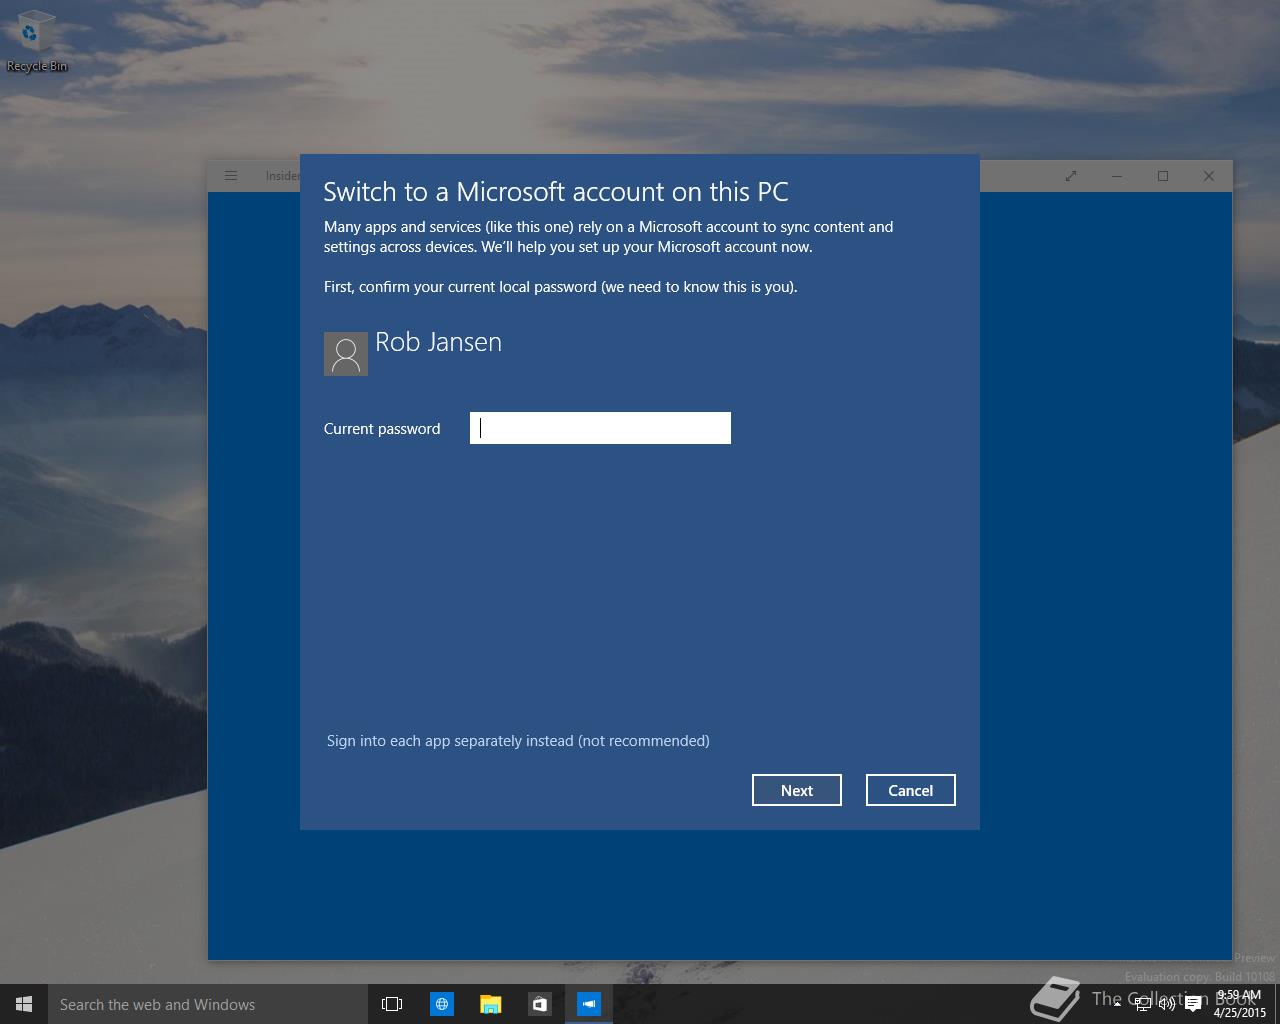Open the network status tray icon
The height and width of the screenshot is (1024, 1280).
pos(1142,1004)
